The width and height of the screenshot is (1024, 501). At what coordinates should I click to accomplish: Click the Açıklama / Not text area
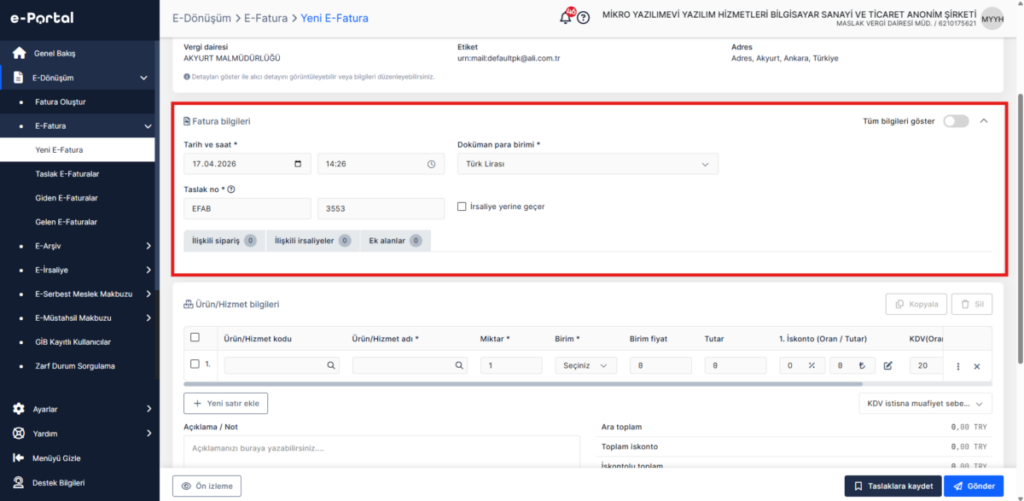coord(382,452)
